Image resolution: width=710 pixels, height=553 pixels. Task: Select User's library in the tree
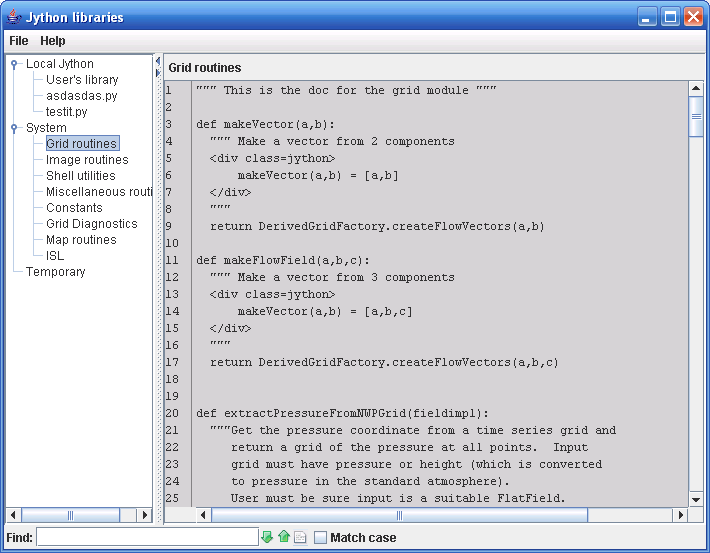click(82, 80)
